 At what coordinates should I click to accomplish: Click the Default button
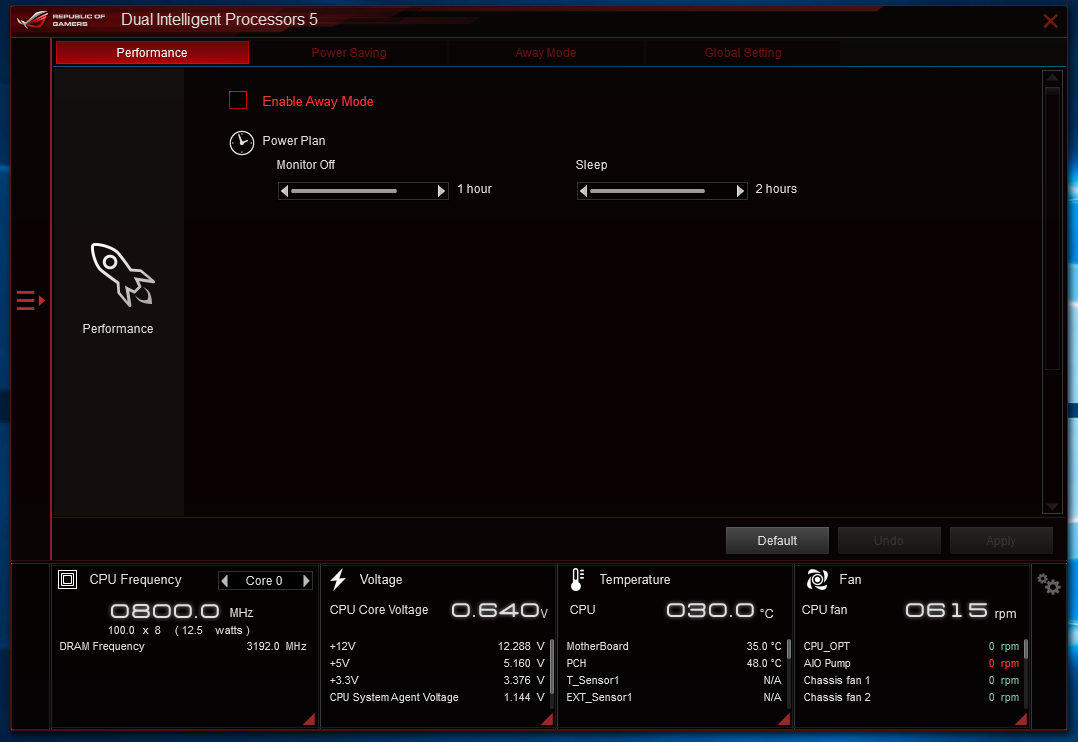tap(778, 541)
